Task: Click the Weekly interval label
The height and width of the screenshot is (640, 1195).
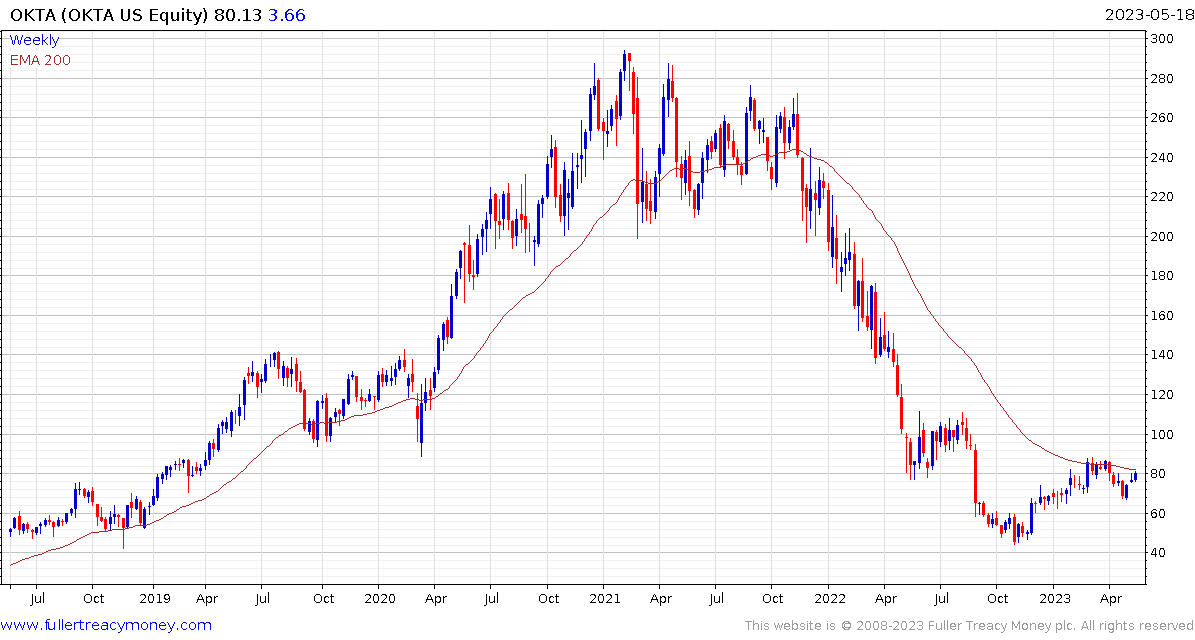Action: (34, 40)
